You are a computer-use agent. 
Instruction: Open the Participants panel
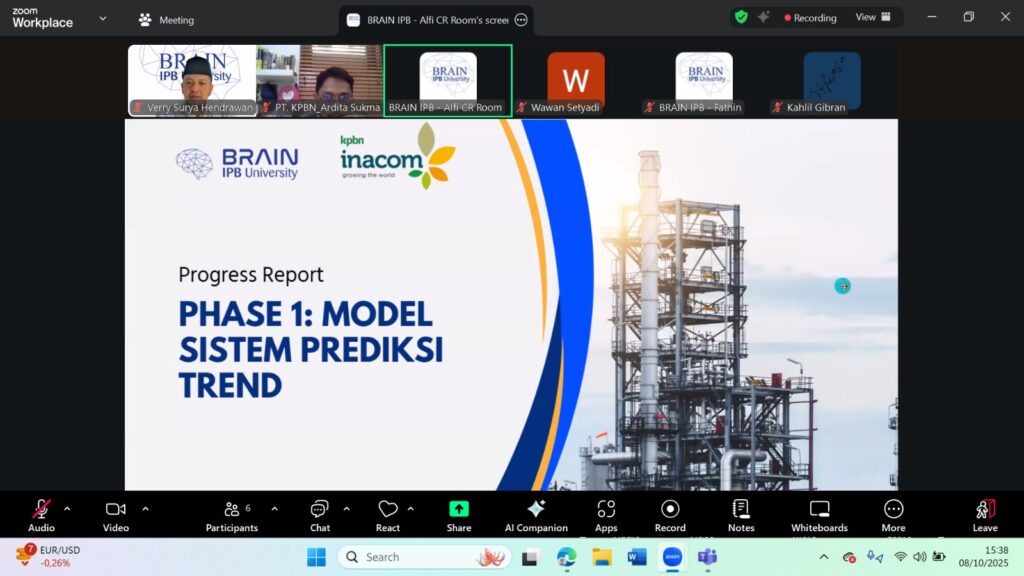(x=232, y=515)
